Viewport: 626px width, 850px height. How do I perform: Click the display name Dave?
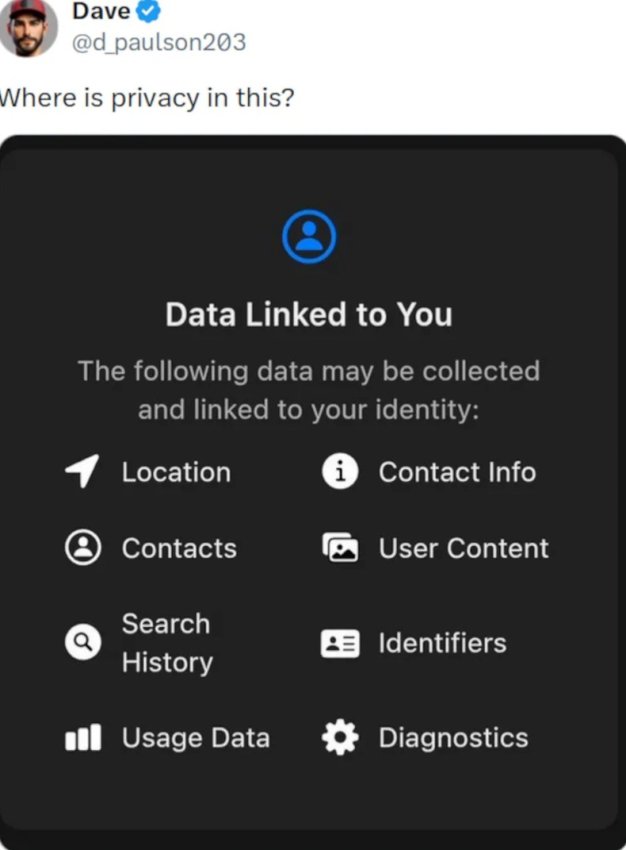(x=101, y=11)
